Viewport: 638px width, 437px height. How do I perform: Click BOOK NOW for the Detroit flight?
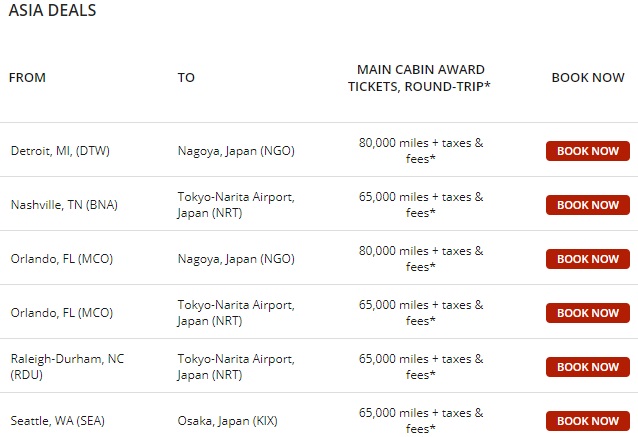pyautogui.click(x=587, y=151)
